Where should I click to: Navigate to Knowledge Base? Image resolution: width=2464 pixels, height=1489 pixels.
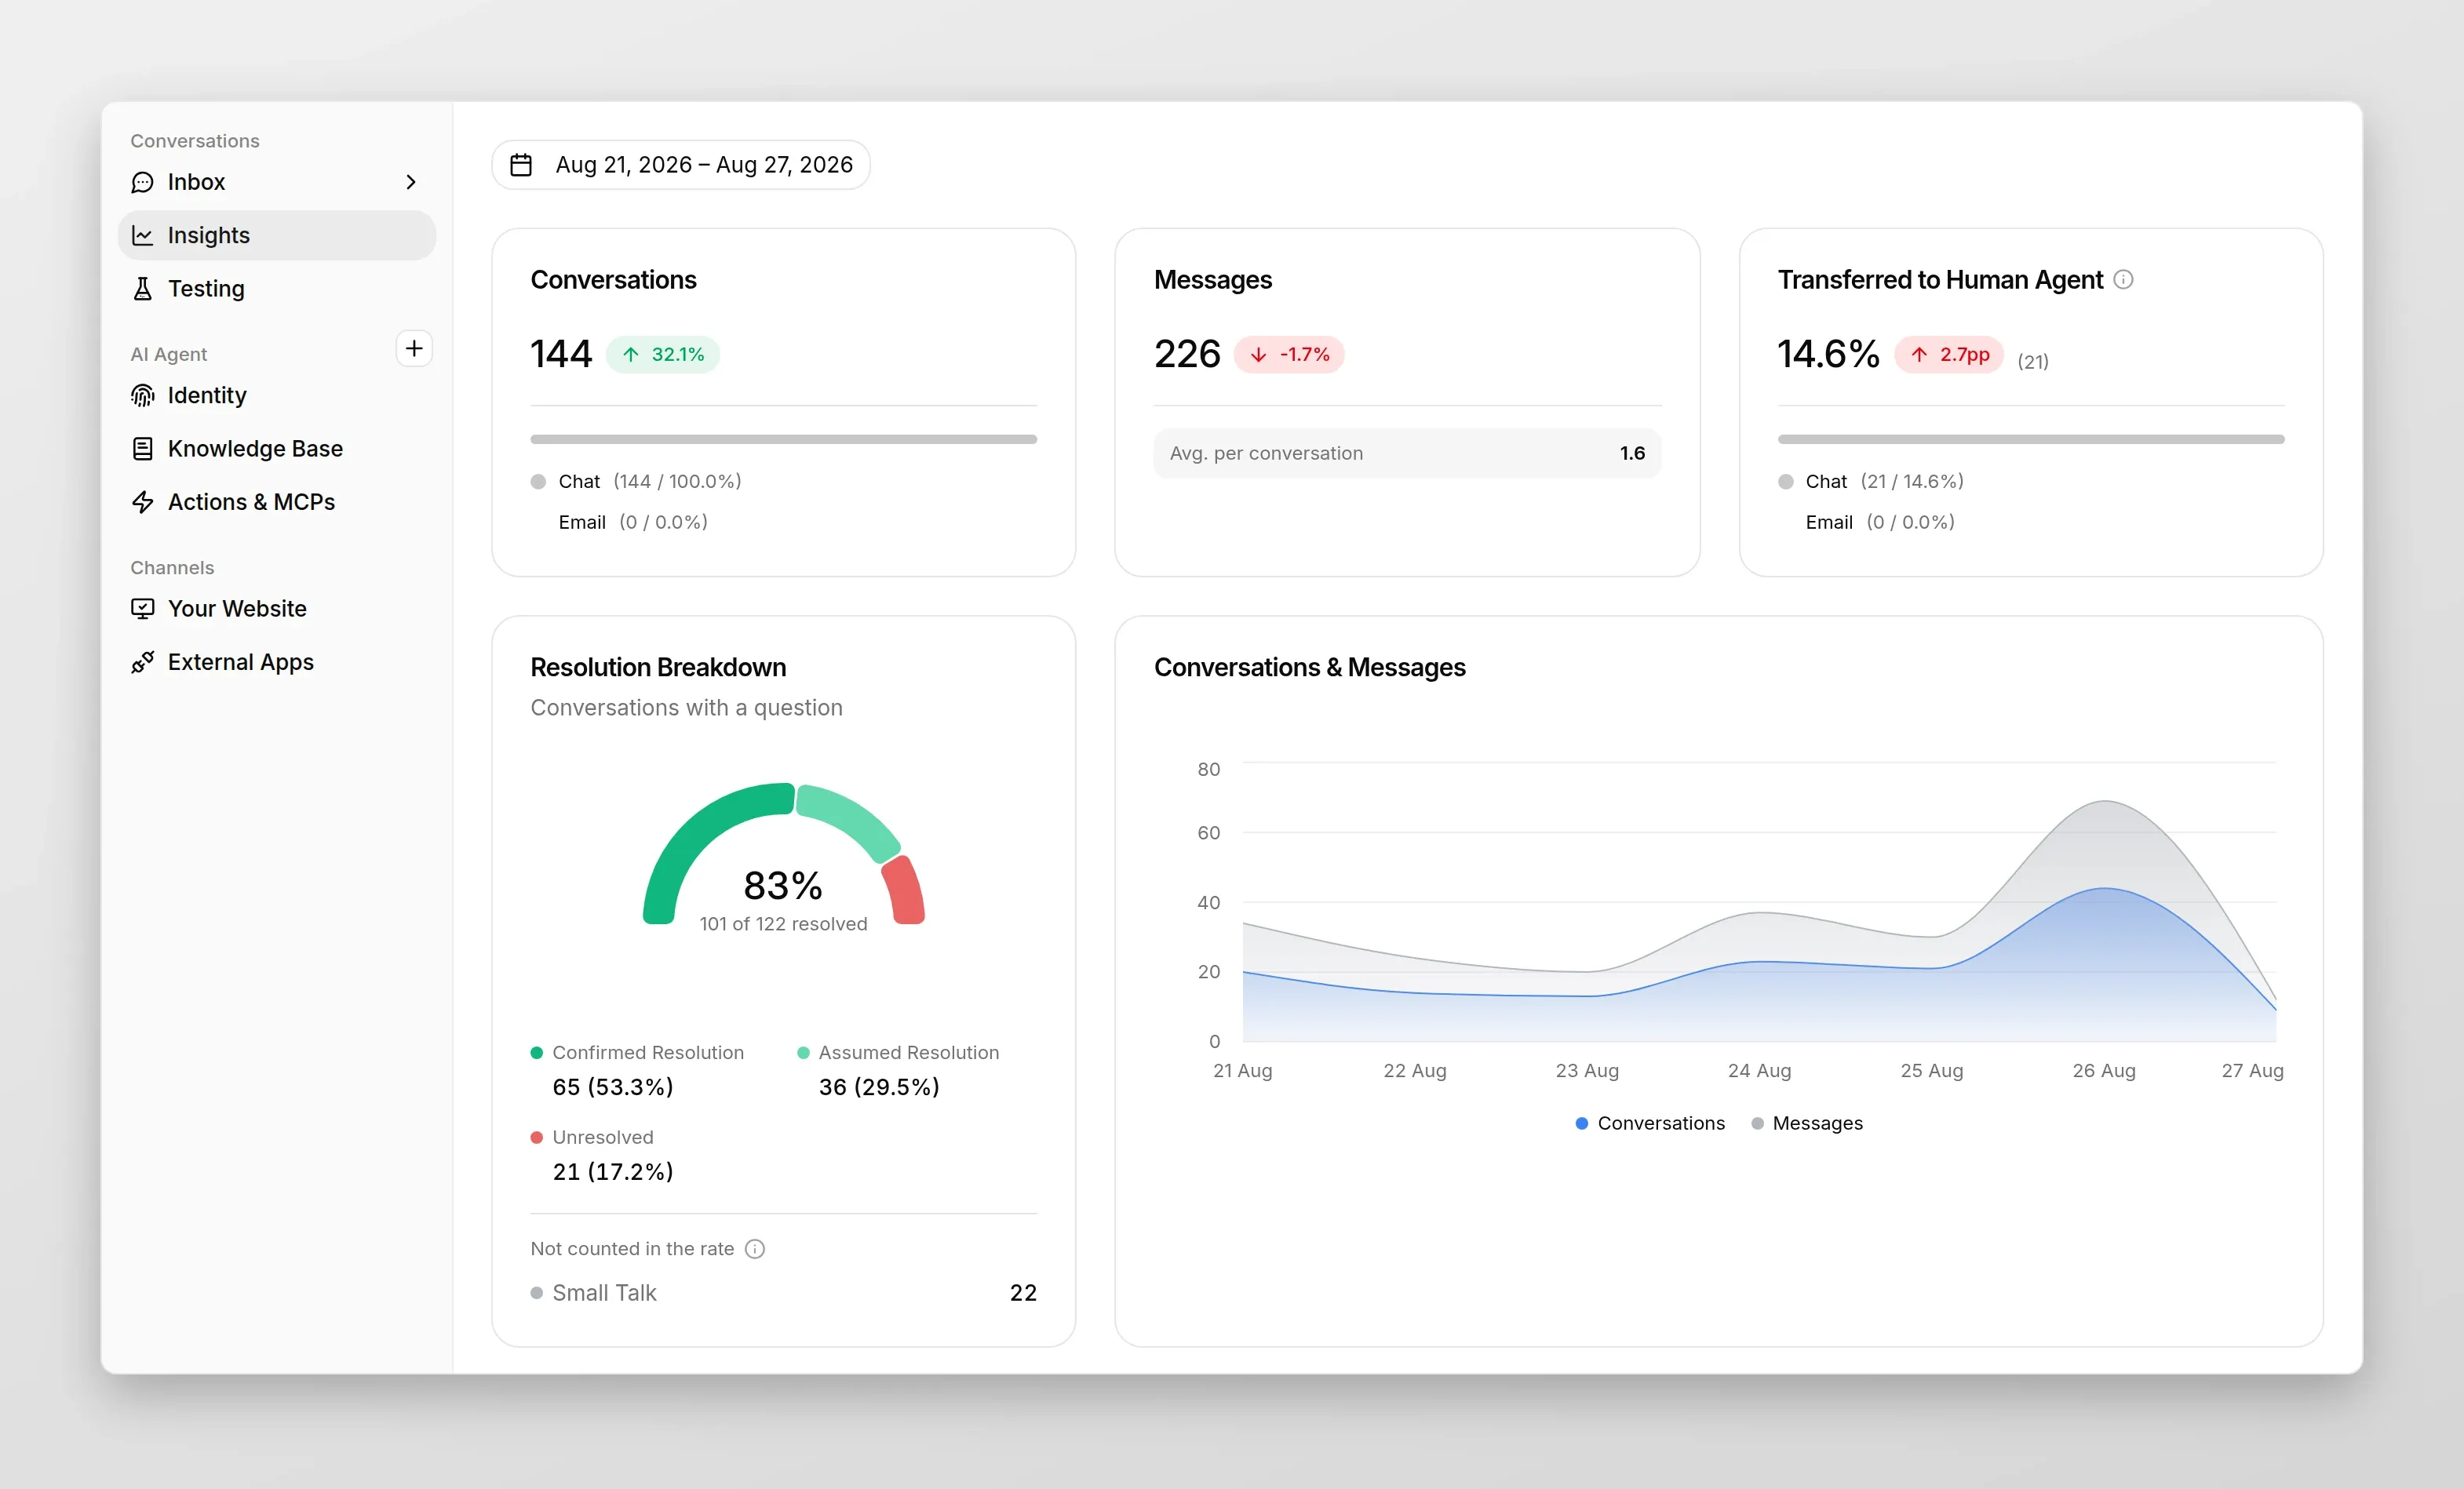pyautogui.click(x=277, y=449)
